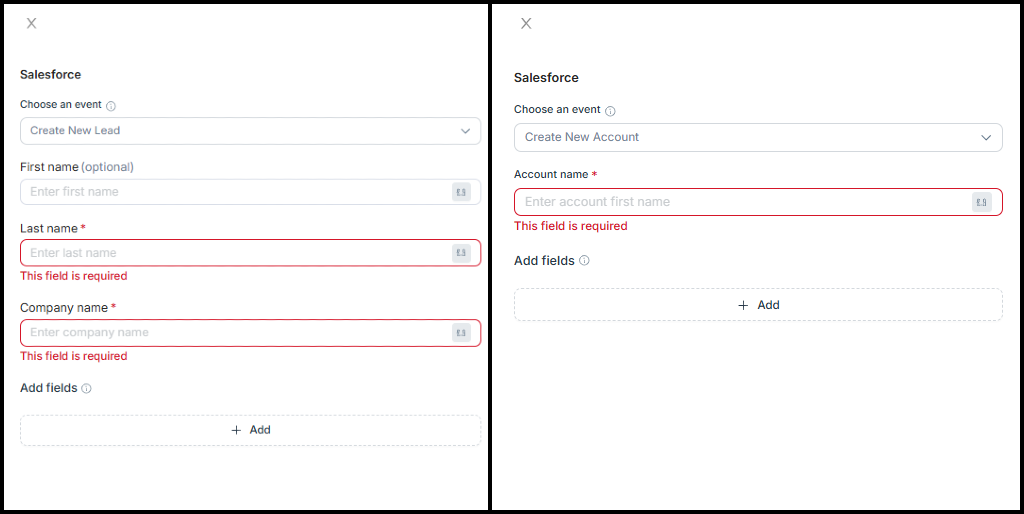Viewport: 1024px width, 514px height.
Task: Click variable icon in Last name field
Action: pyautogui.click(x=461, y=253)
